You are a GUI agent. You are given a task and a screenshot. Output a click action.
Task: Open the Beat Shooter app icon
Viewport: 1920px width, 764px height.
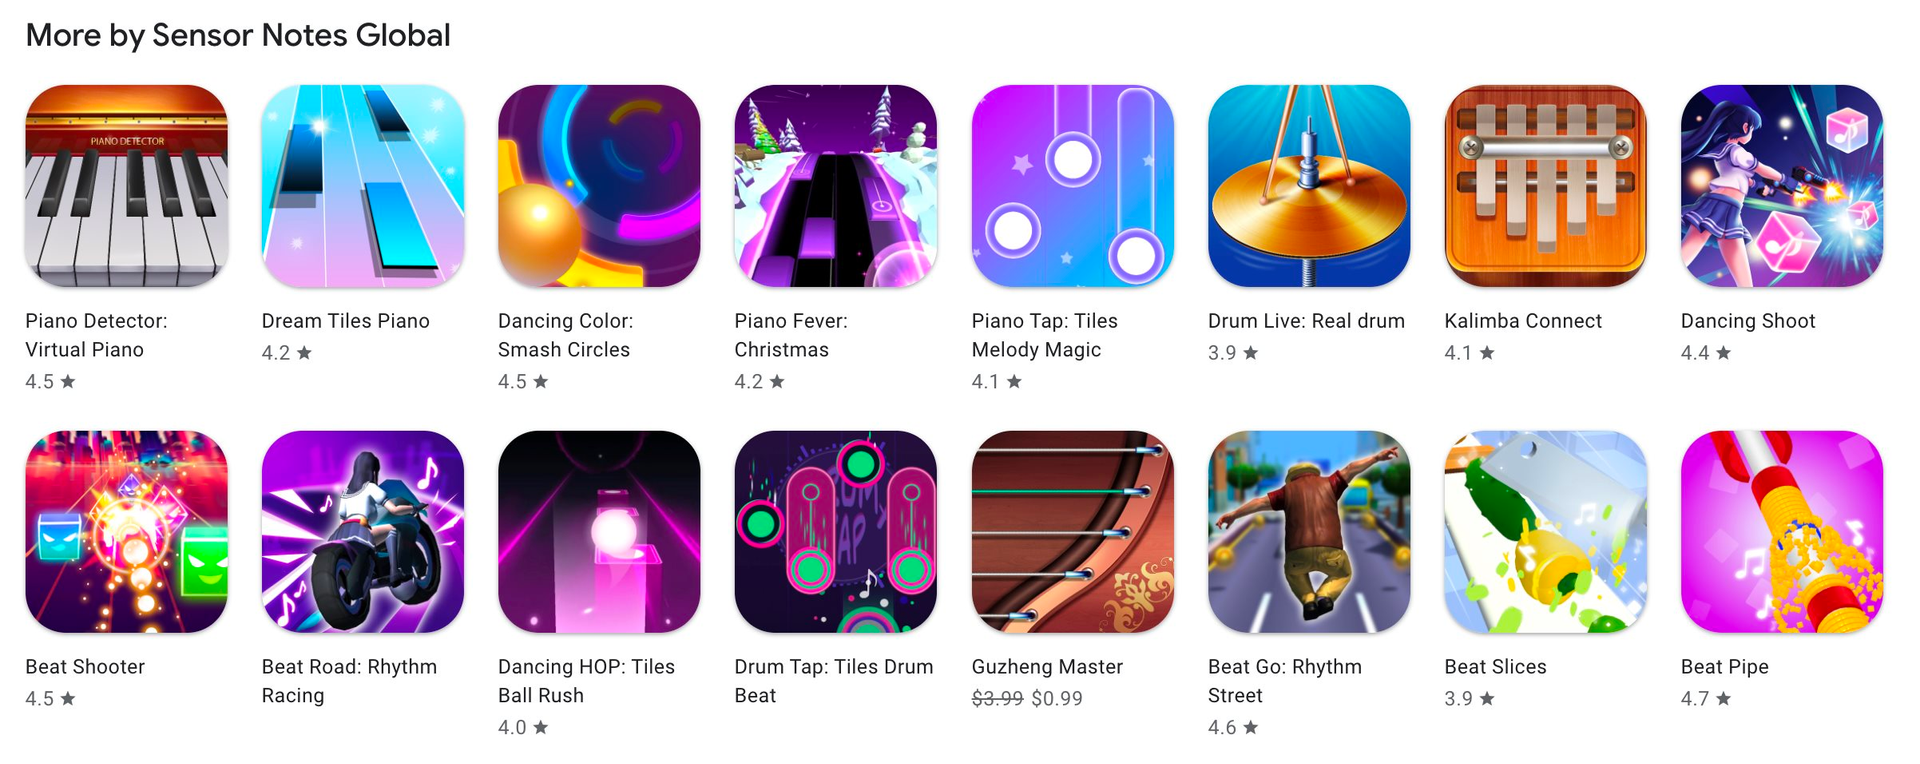[x=126, y=532]
